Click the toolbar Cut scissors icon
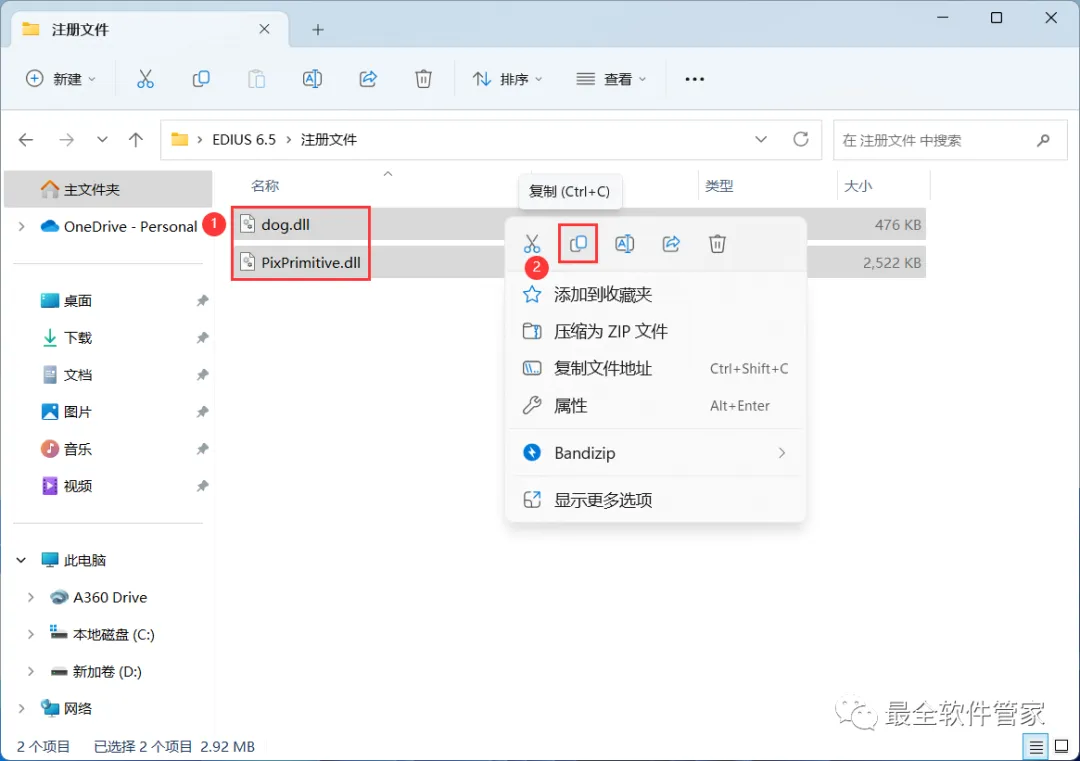The width and height of the screenshot is (1080, 761). [145, 79]
